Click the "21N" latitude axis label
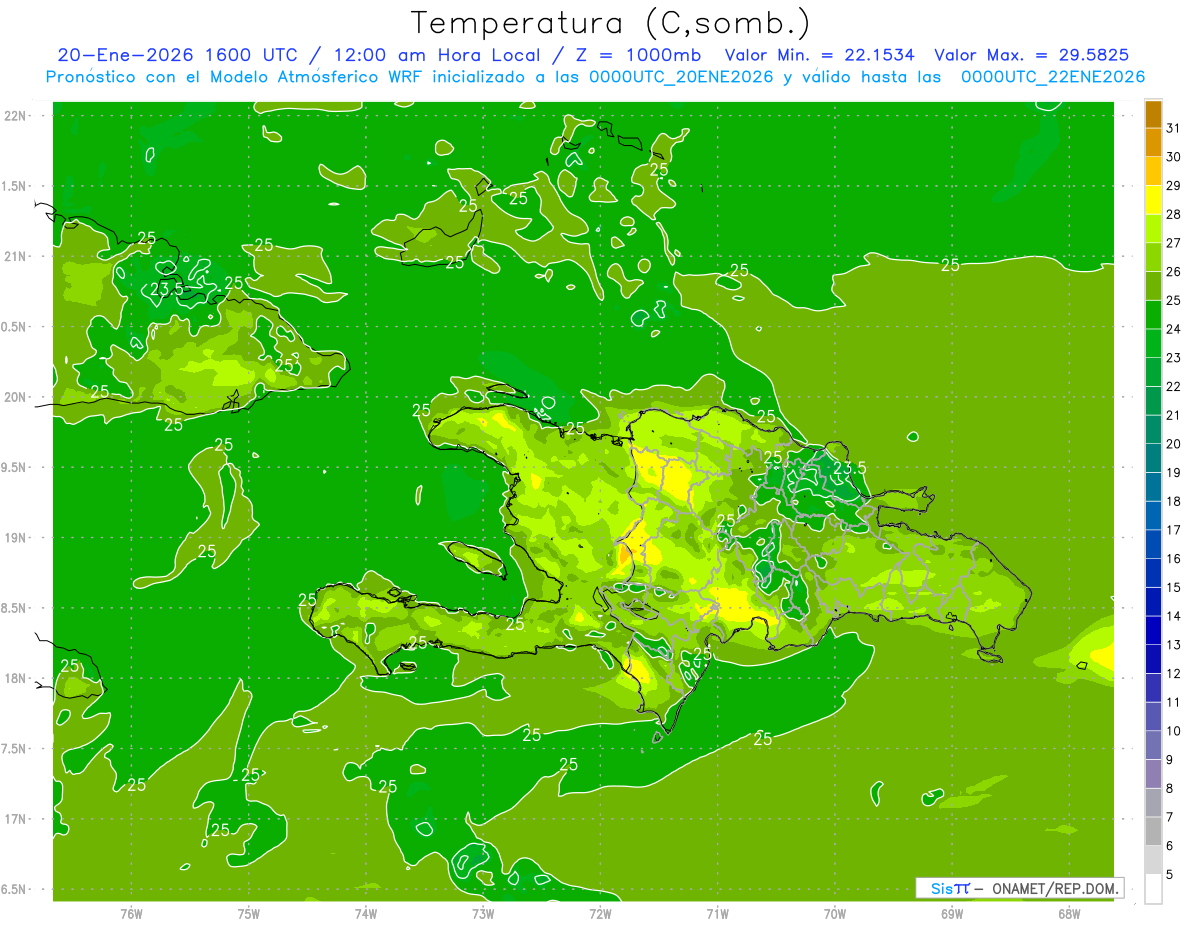 [14, 256]
